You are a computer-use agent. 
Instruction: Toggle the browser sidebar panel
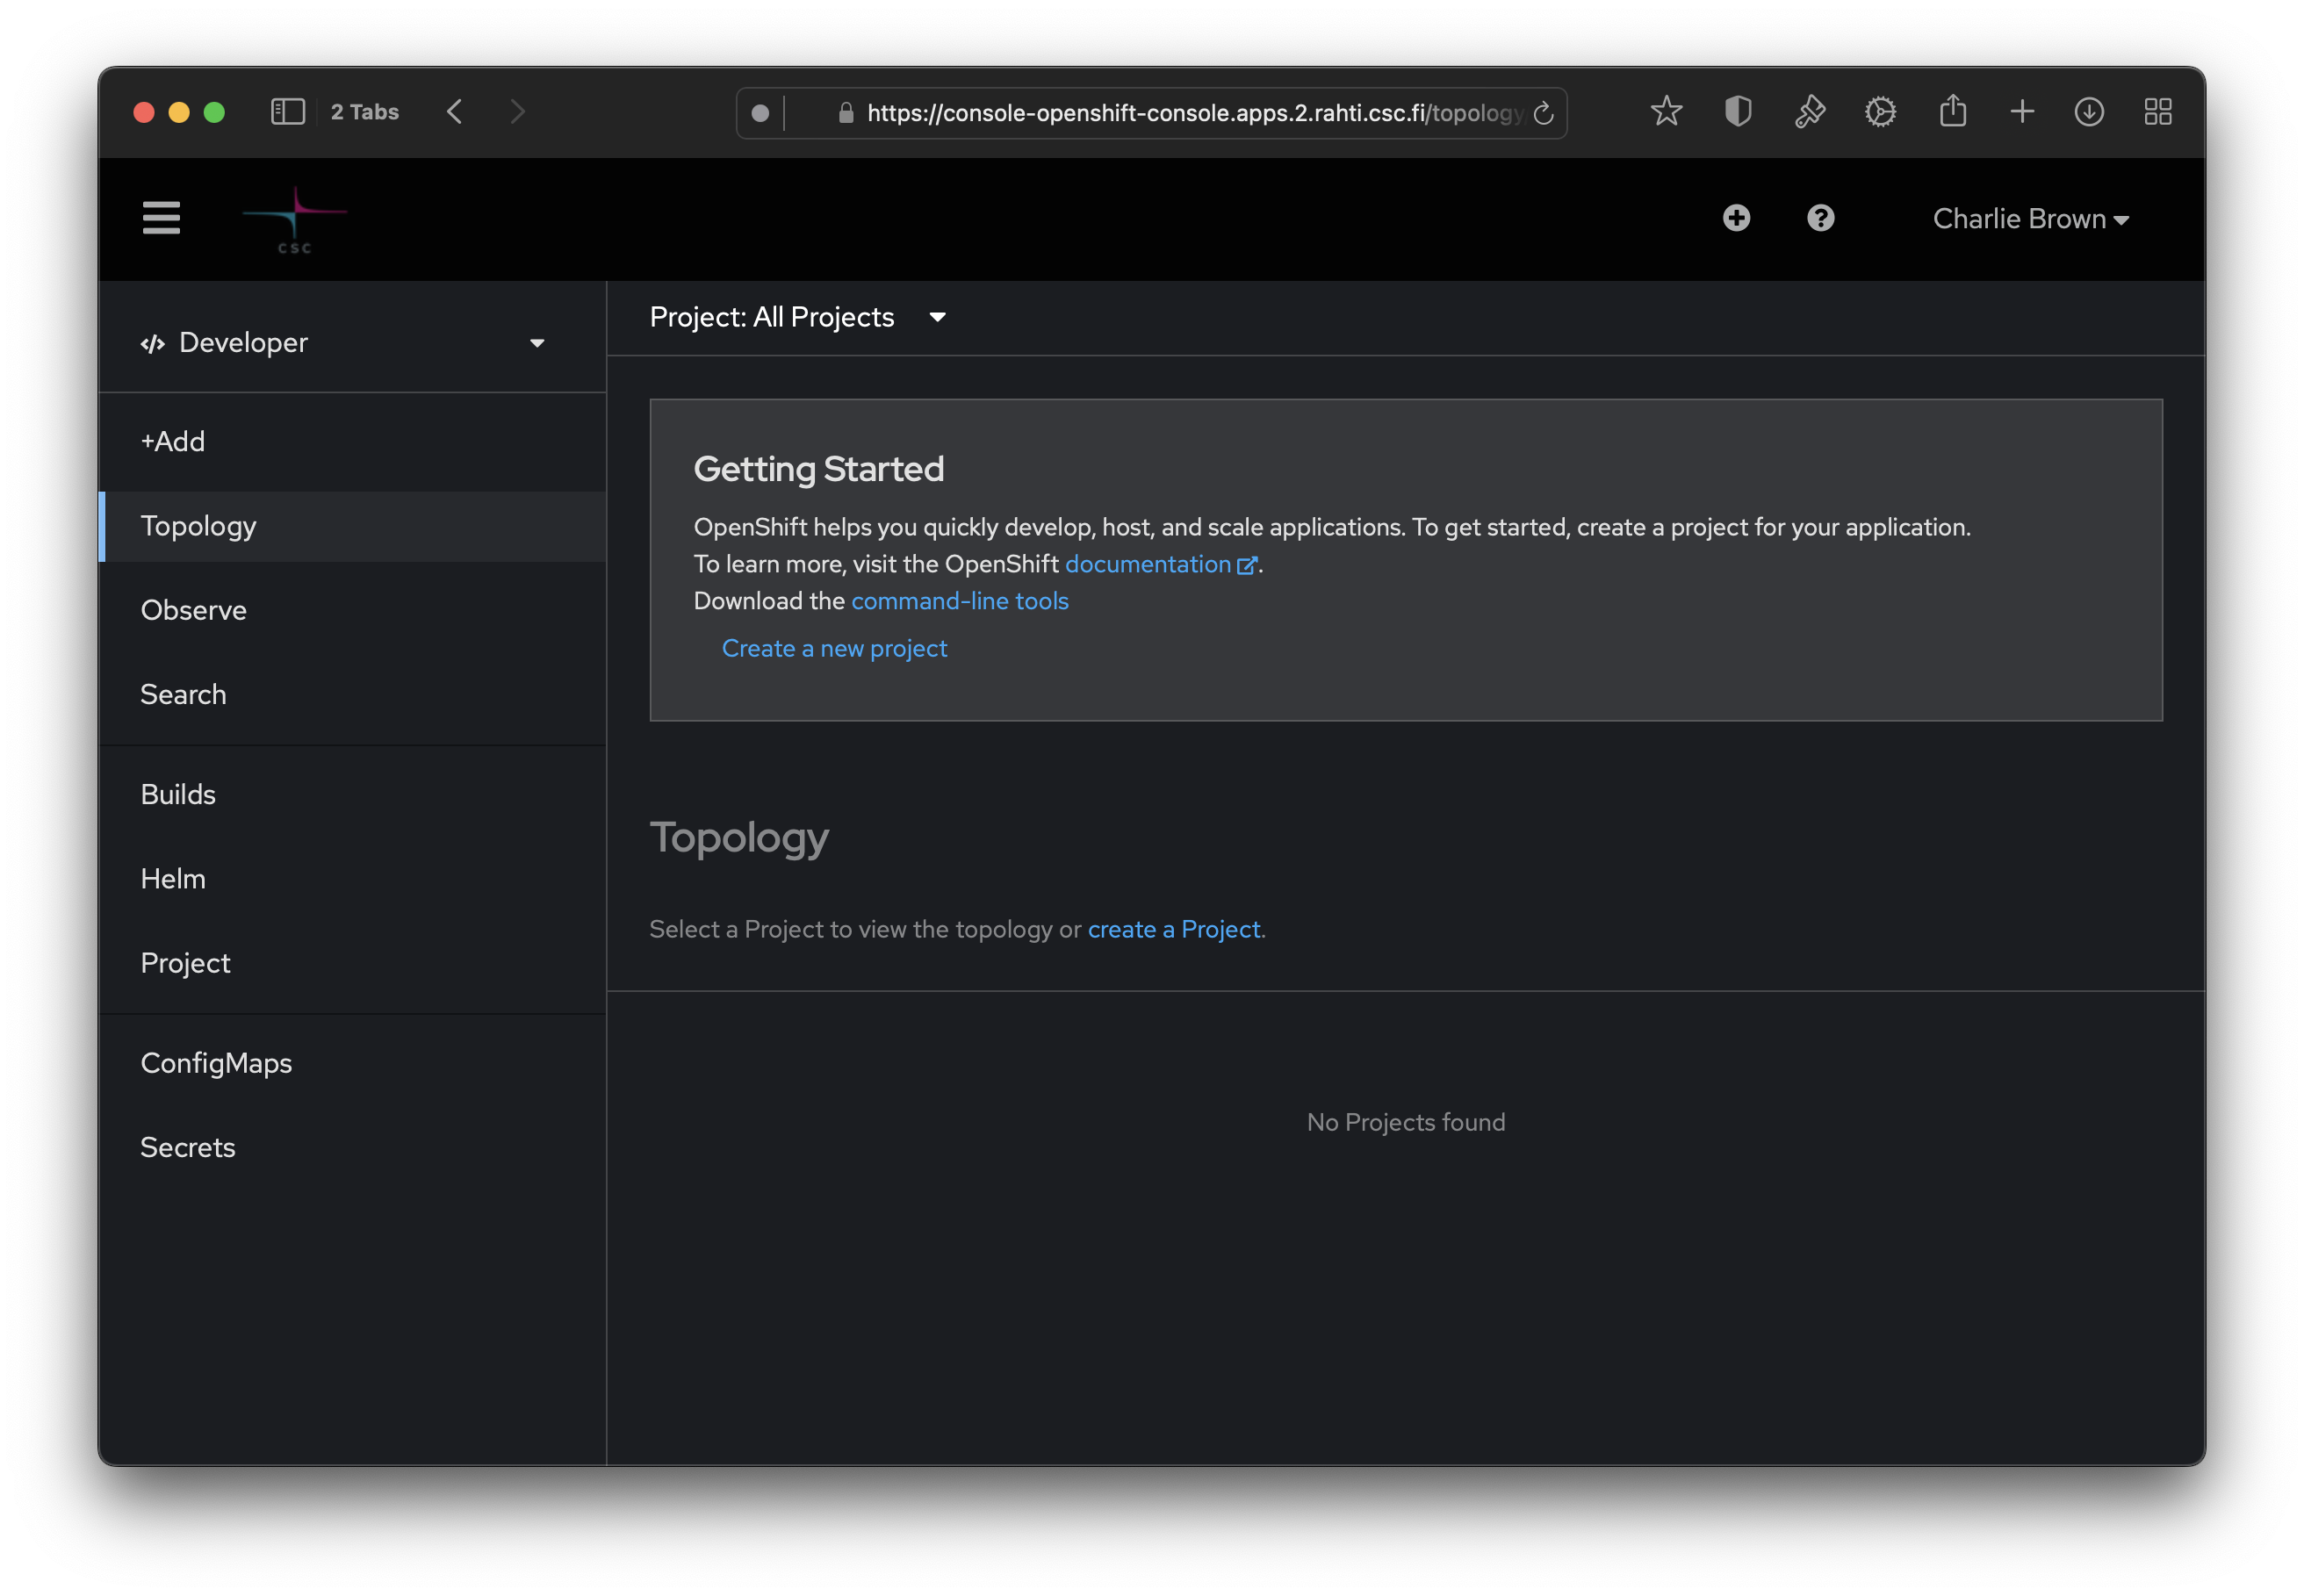click(x=288, y=111)
